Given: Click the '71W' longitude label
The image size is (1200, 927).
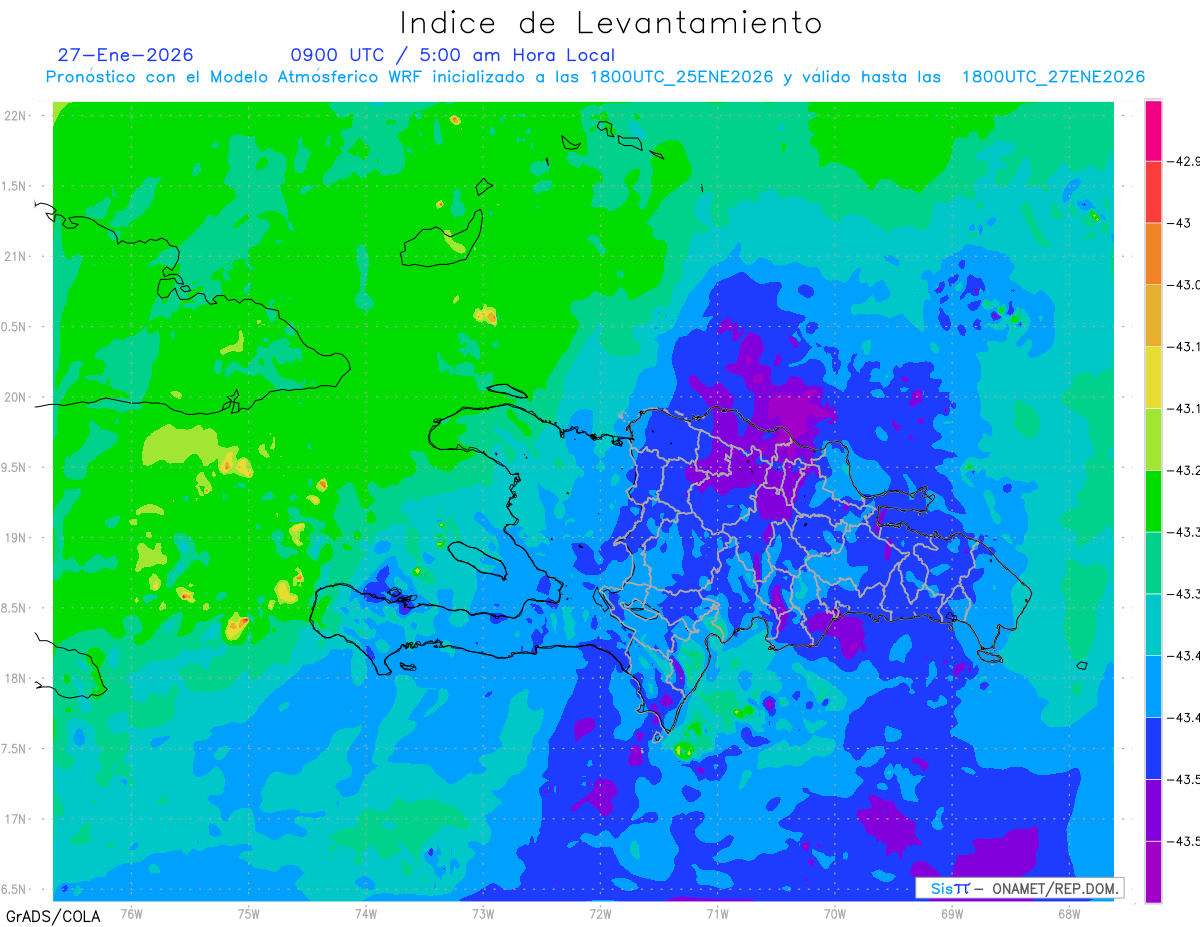Looking at the screenshot, I should [x=717, y=912].
